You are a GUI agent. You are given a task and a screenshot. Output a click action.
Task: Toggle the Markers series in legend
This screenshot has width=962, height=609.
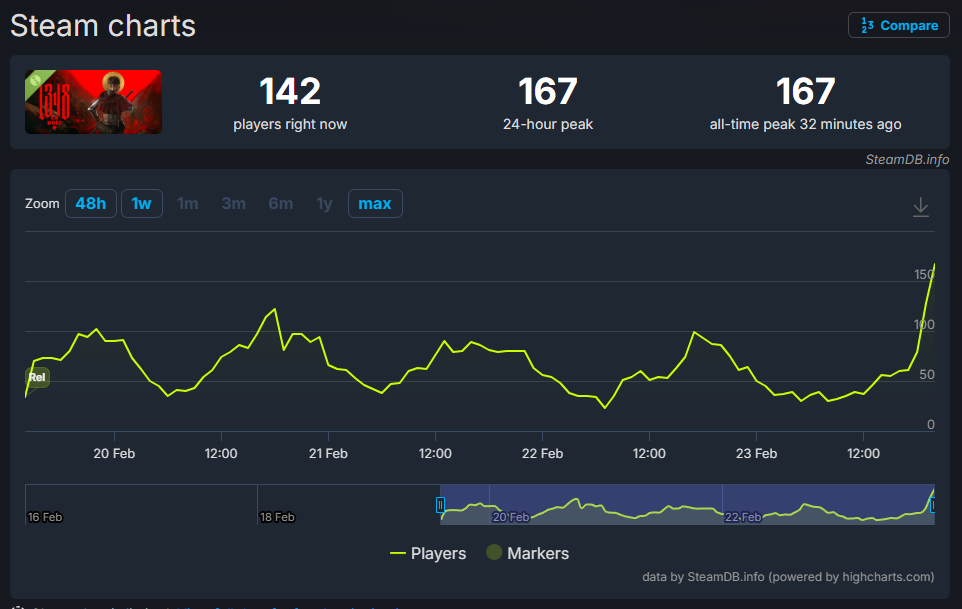(528, 553)
